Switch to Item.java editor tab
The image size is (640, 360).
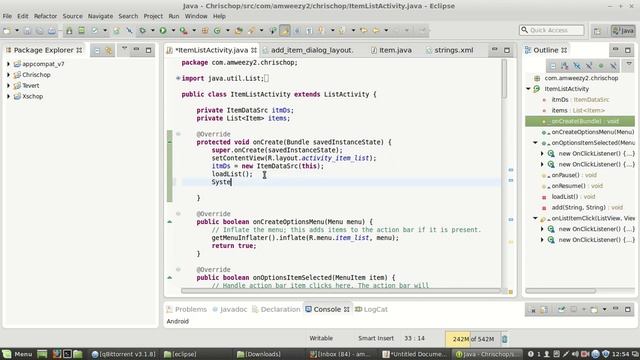click(x=391, y=50)
